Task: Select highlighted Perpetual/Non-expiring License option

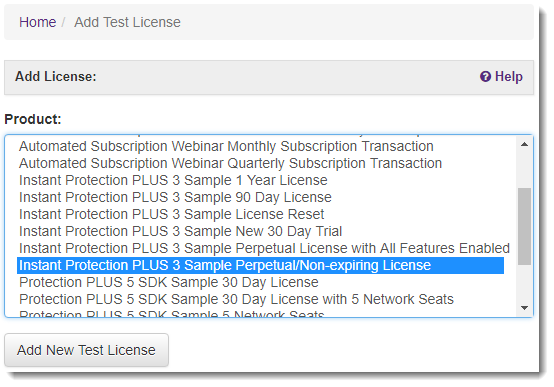Action: click(x=261, y=265)
